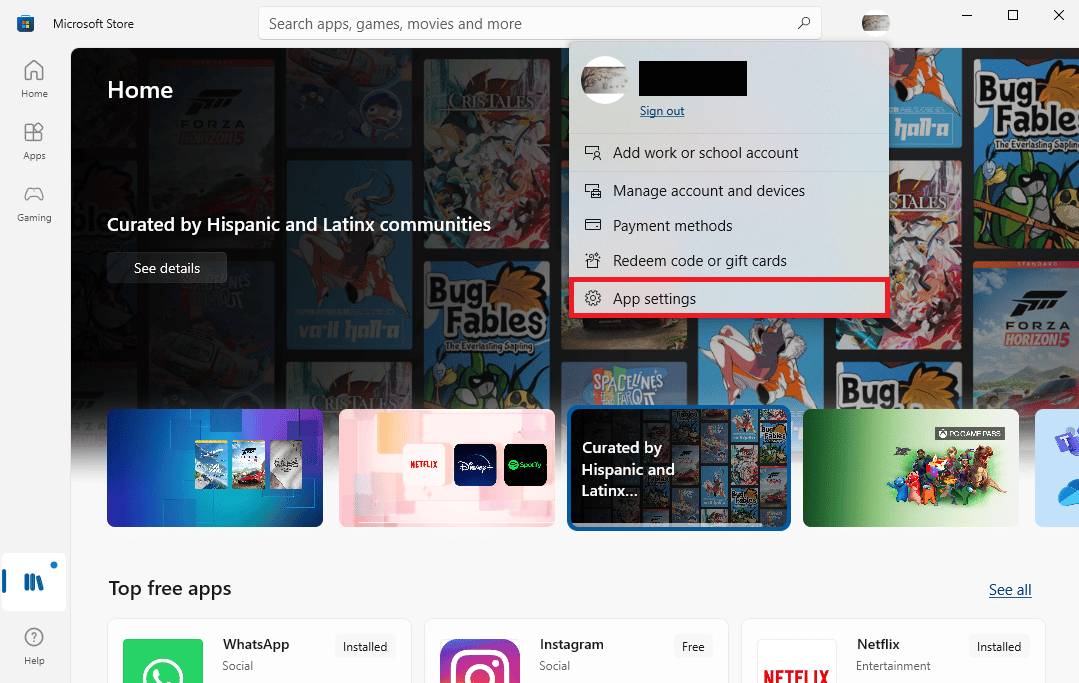Click the icon beside Add work account
The height and width of the screenshot is (683, 1079).
tap(592, 153)
